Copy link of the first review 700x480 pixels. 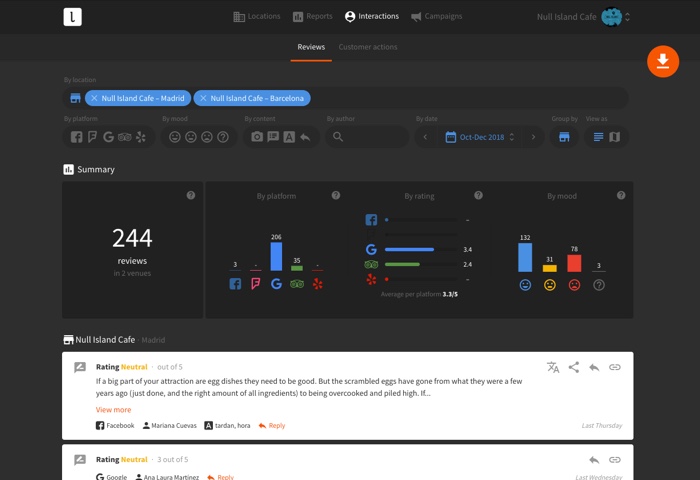[615, 367]
